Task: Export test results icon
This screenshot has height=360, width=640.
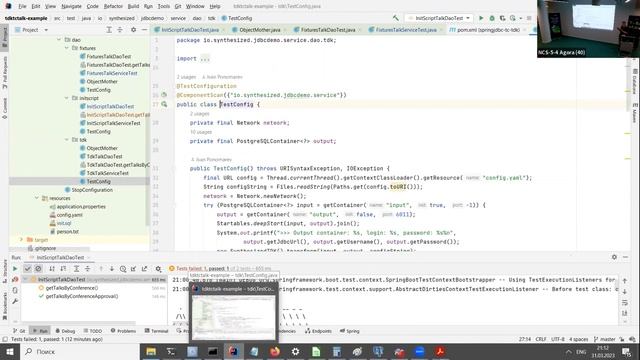Action: coord(144,269)
